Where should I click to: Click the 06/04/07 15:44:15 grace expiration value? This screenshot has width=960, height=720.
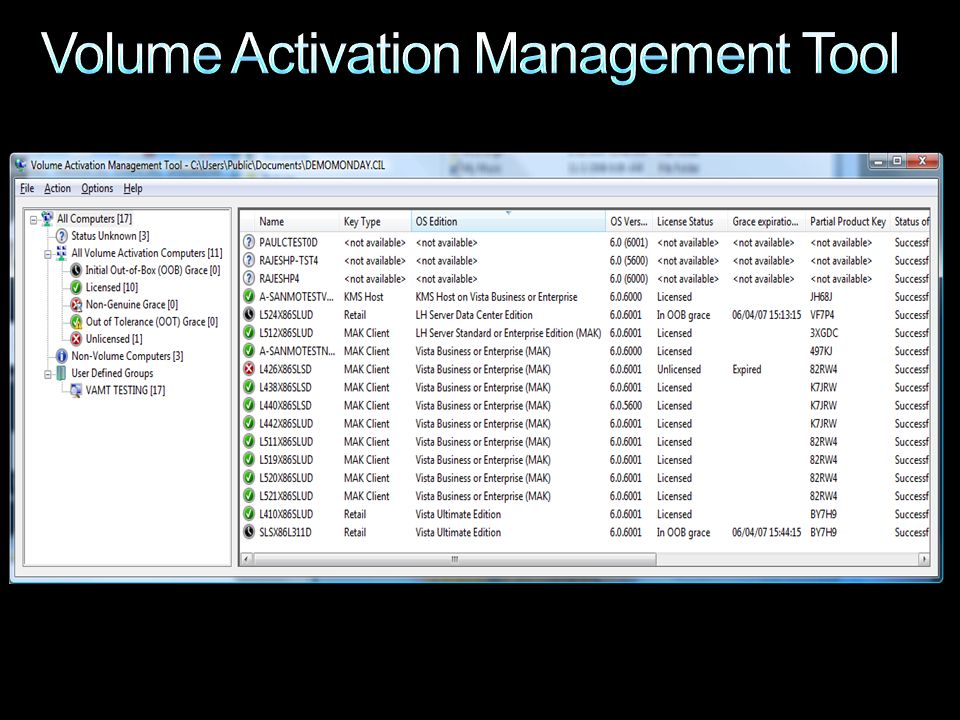point(767,532)
